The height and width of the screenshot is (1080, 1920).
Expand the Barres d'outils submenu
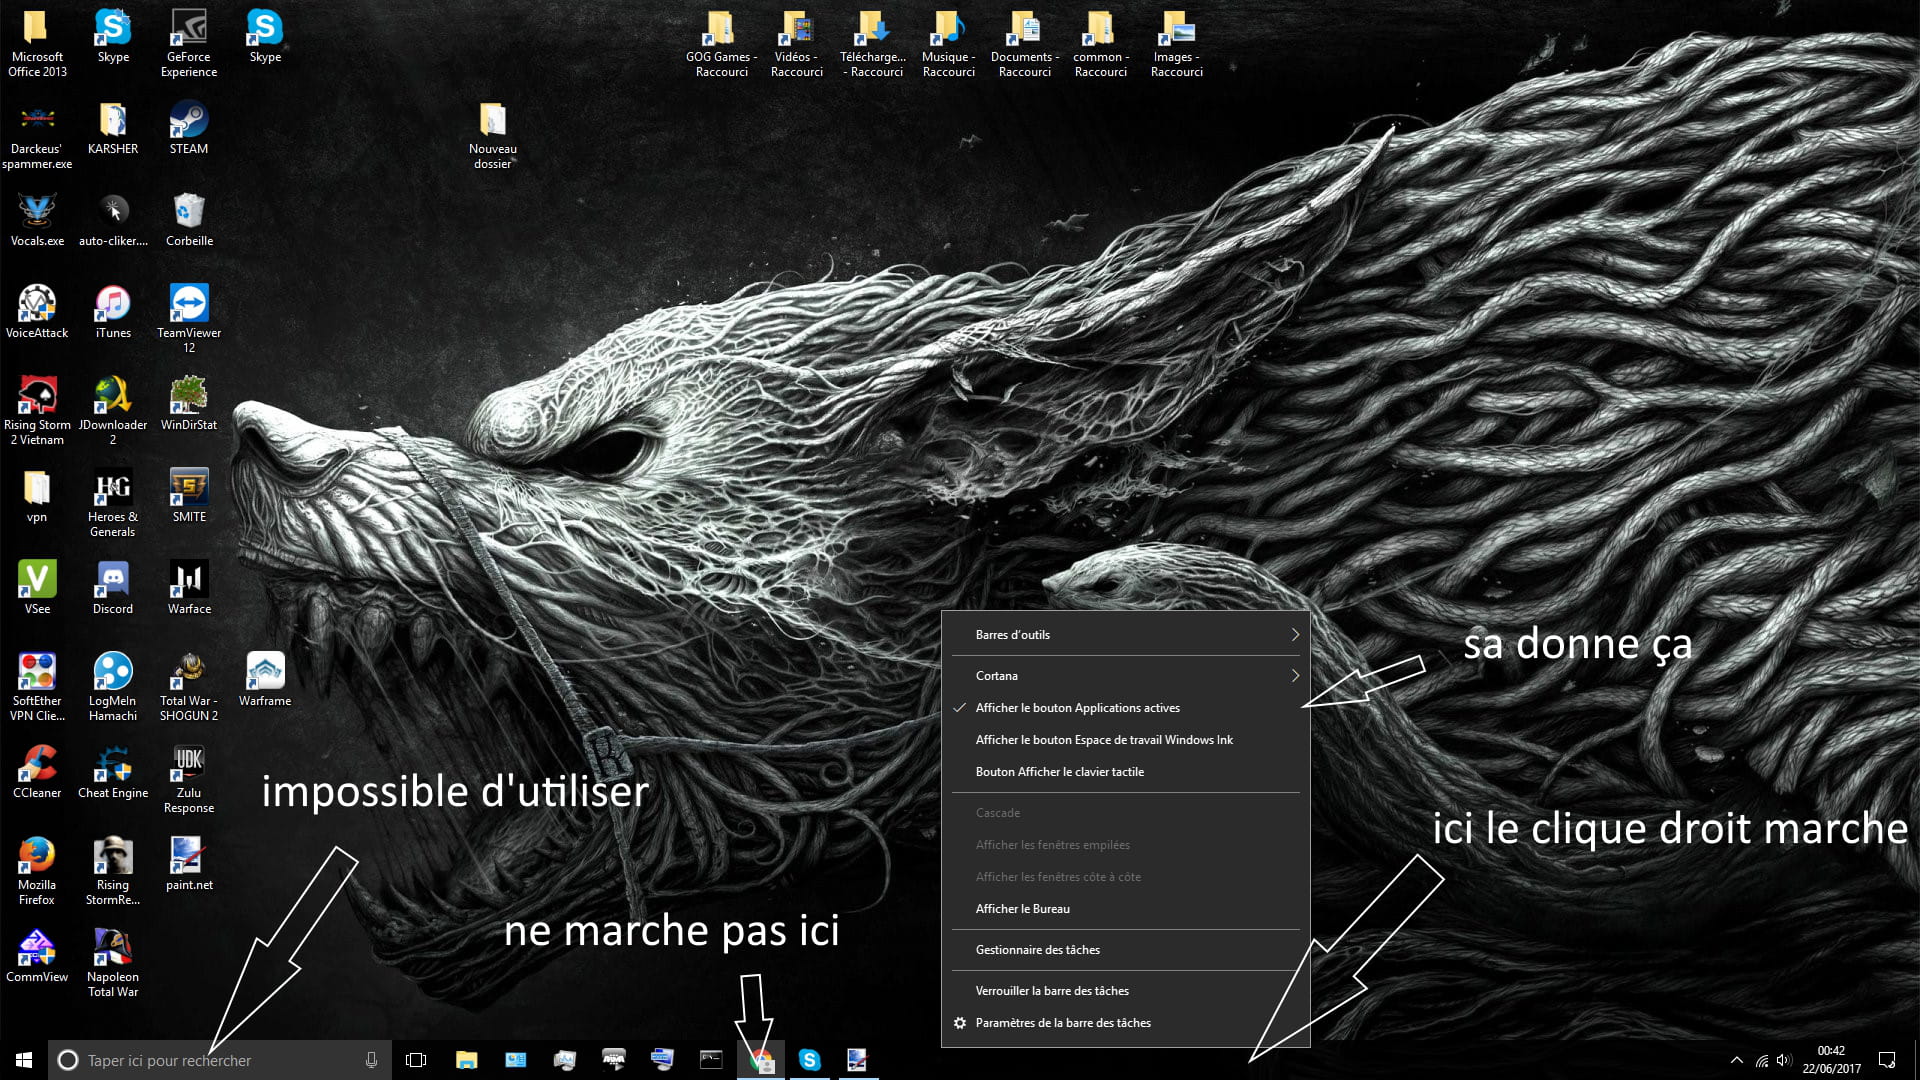tap(1125, 635)
